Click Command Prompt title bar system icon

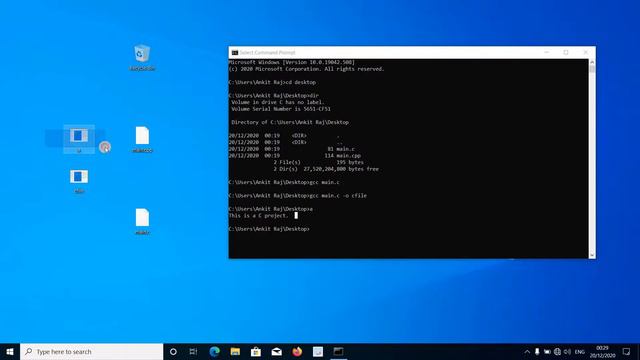(235, 53)
